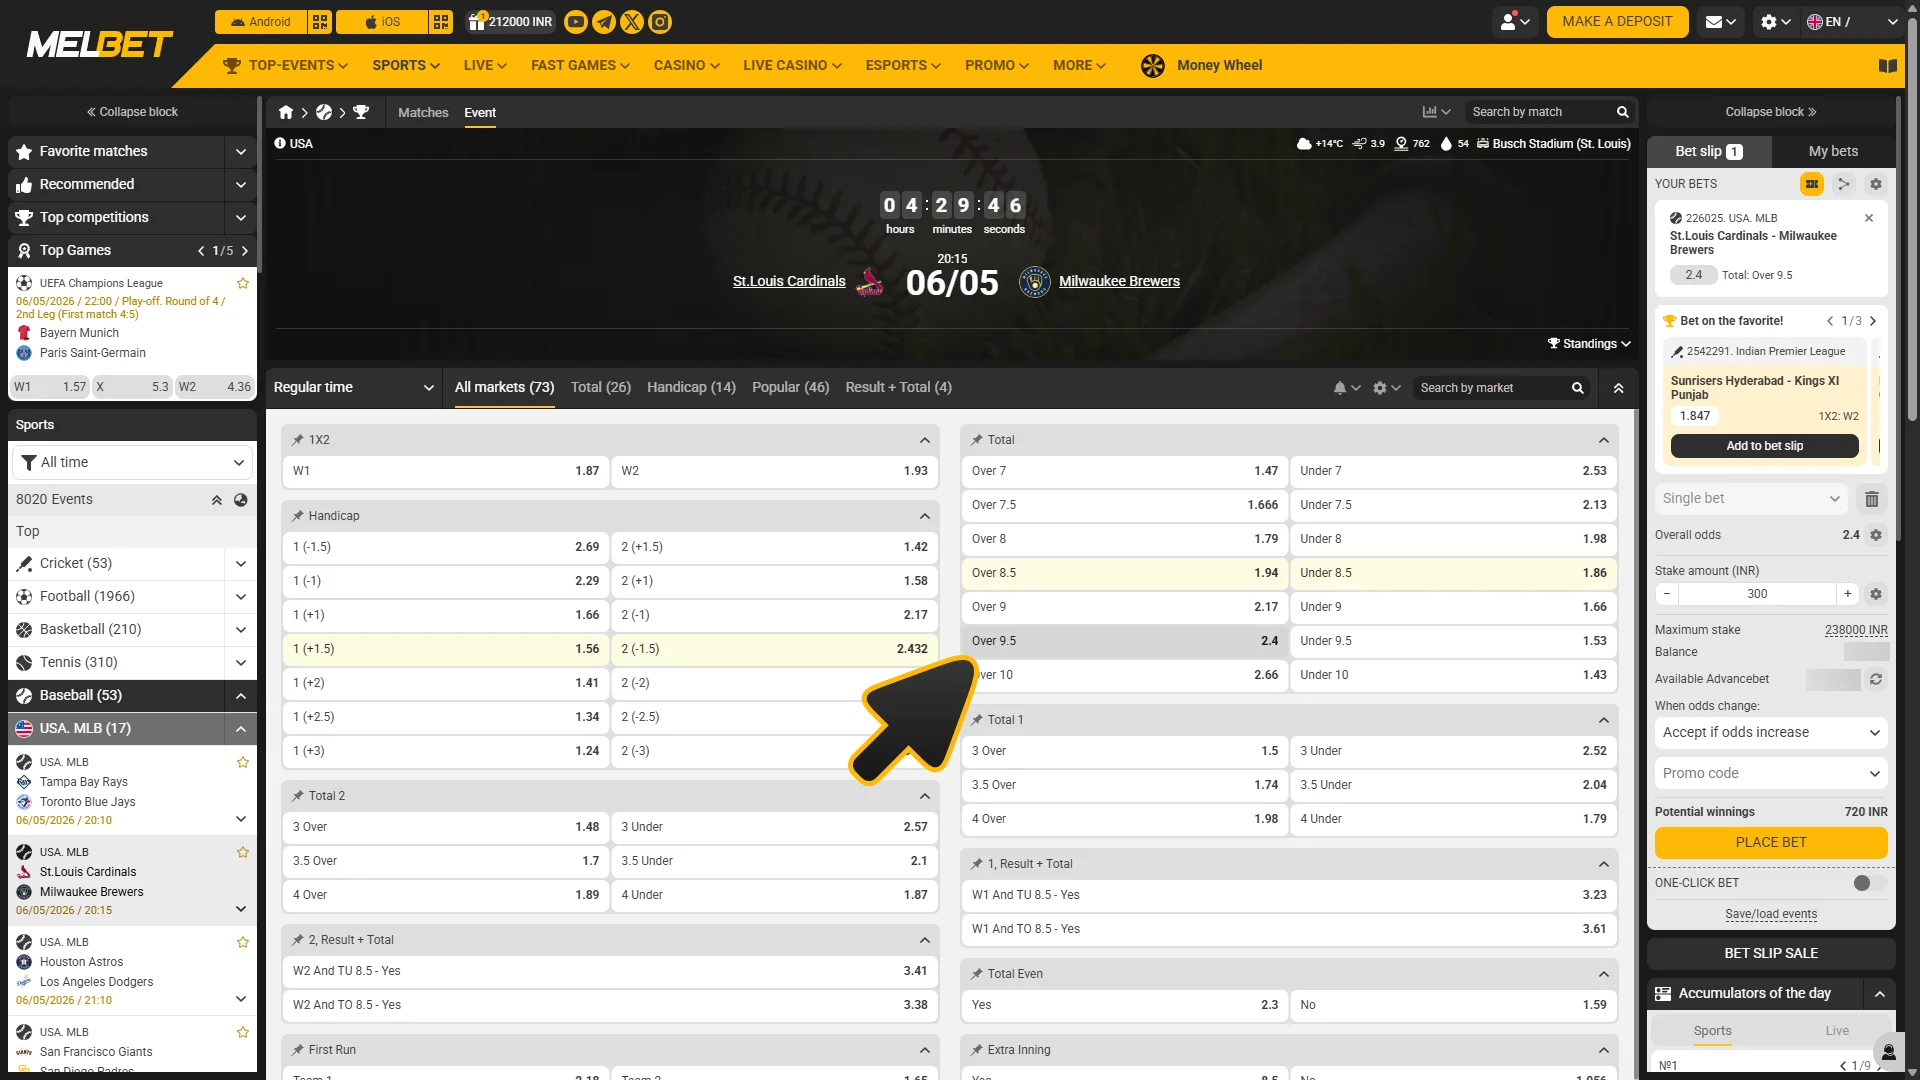Open the Instagram social icon
This screenshot has height=1080, width=1920.
660,22
